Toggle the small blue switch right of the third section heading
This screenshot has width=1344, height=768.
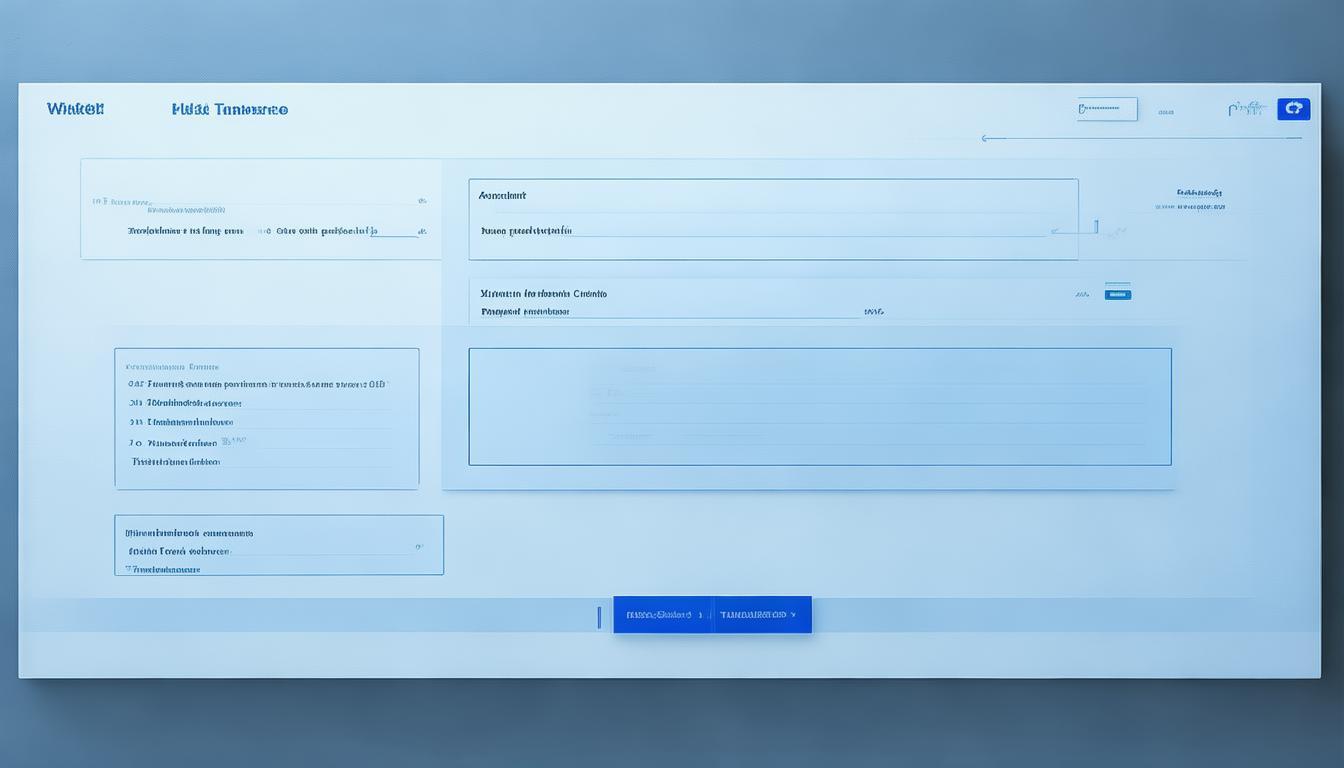click(1117, 294)
